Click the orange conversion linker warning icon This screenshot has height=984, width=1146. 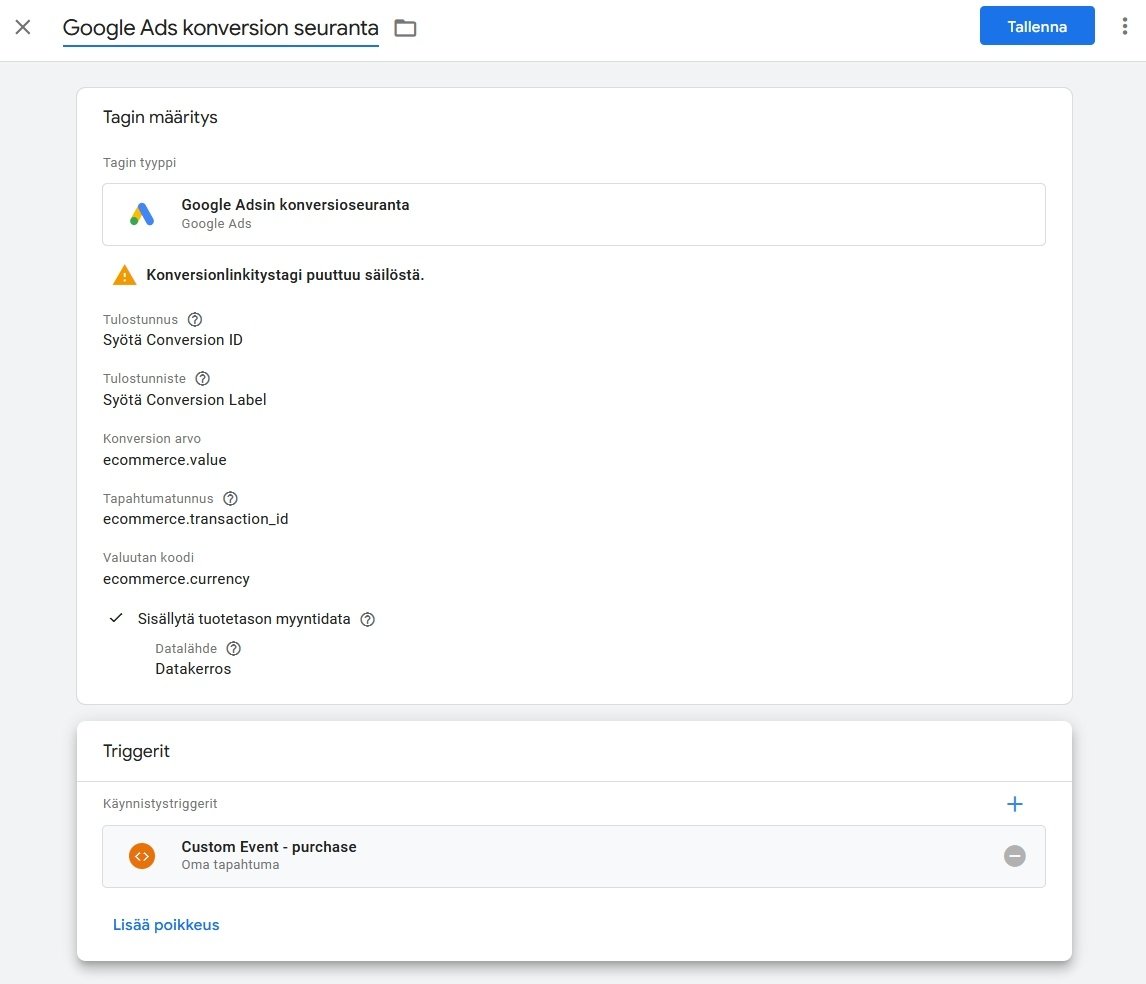click(124, 275)
